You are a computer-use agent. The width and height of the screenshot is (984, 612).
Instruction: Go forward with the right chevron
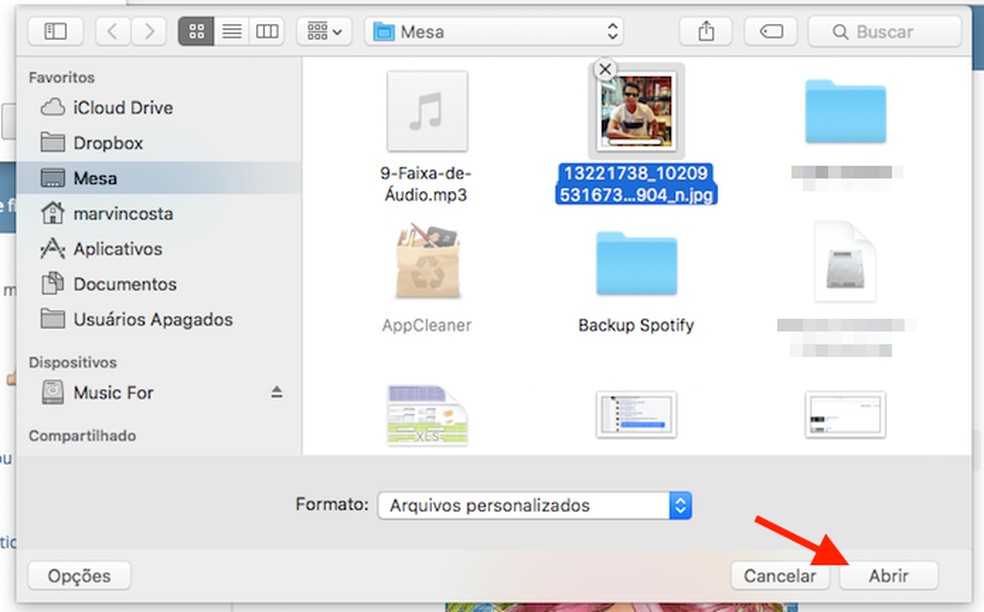pos(149,31)
